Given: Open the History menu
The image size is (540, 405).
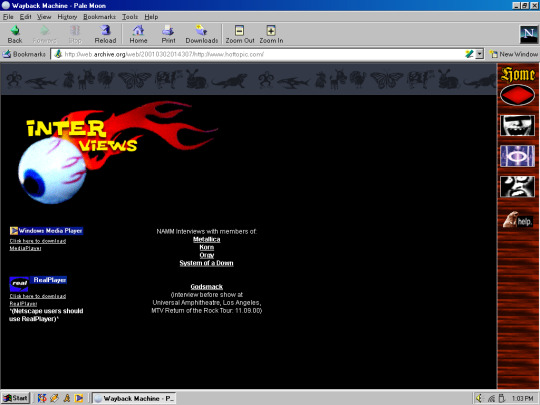Looking at the screenshot, I should tap(67, 17).
